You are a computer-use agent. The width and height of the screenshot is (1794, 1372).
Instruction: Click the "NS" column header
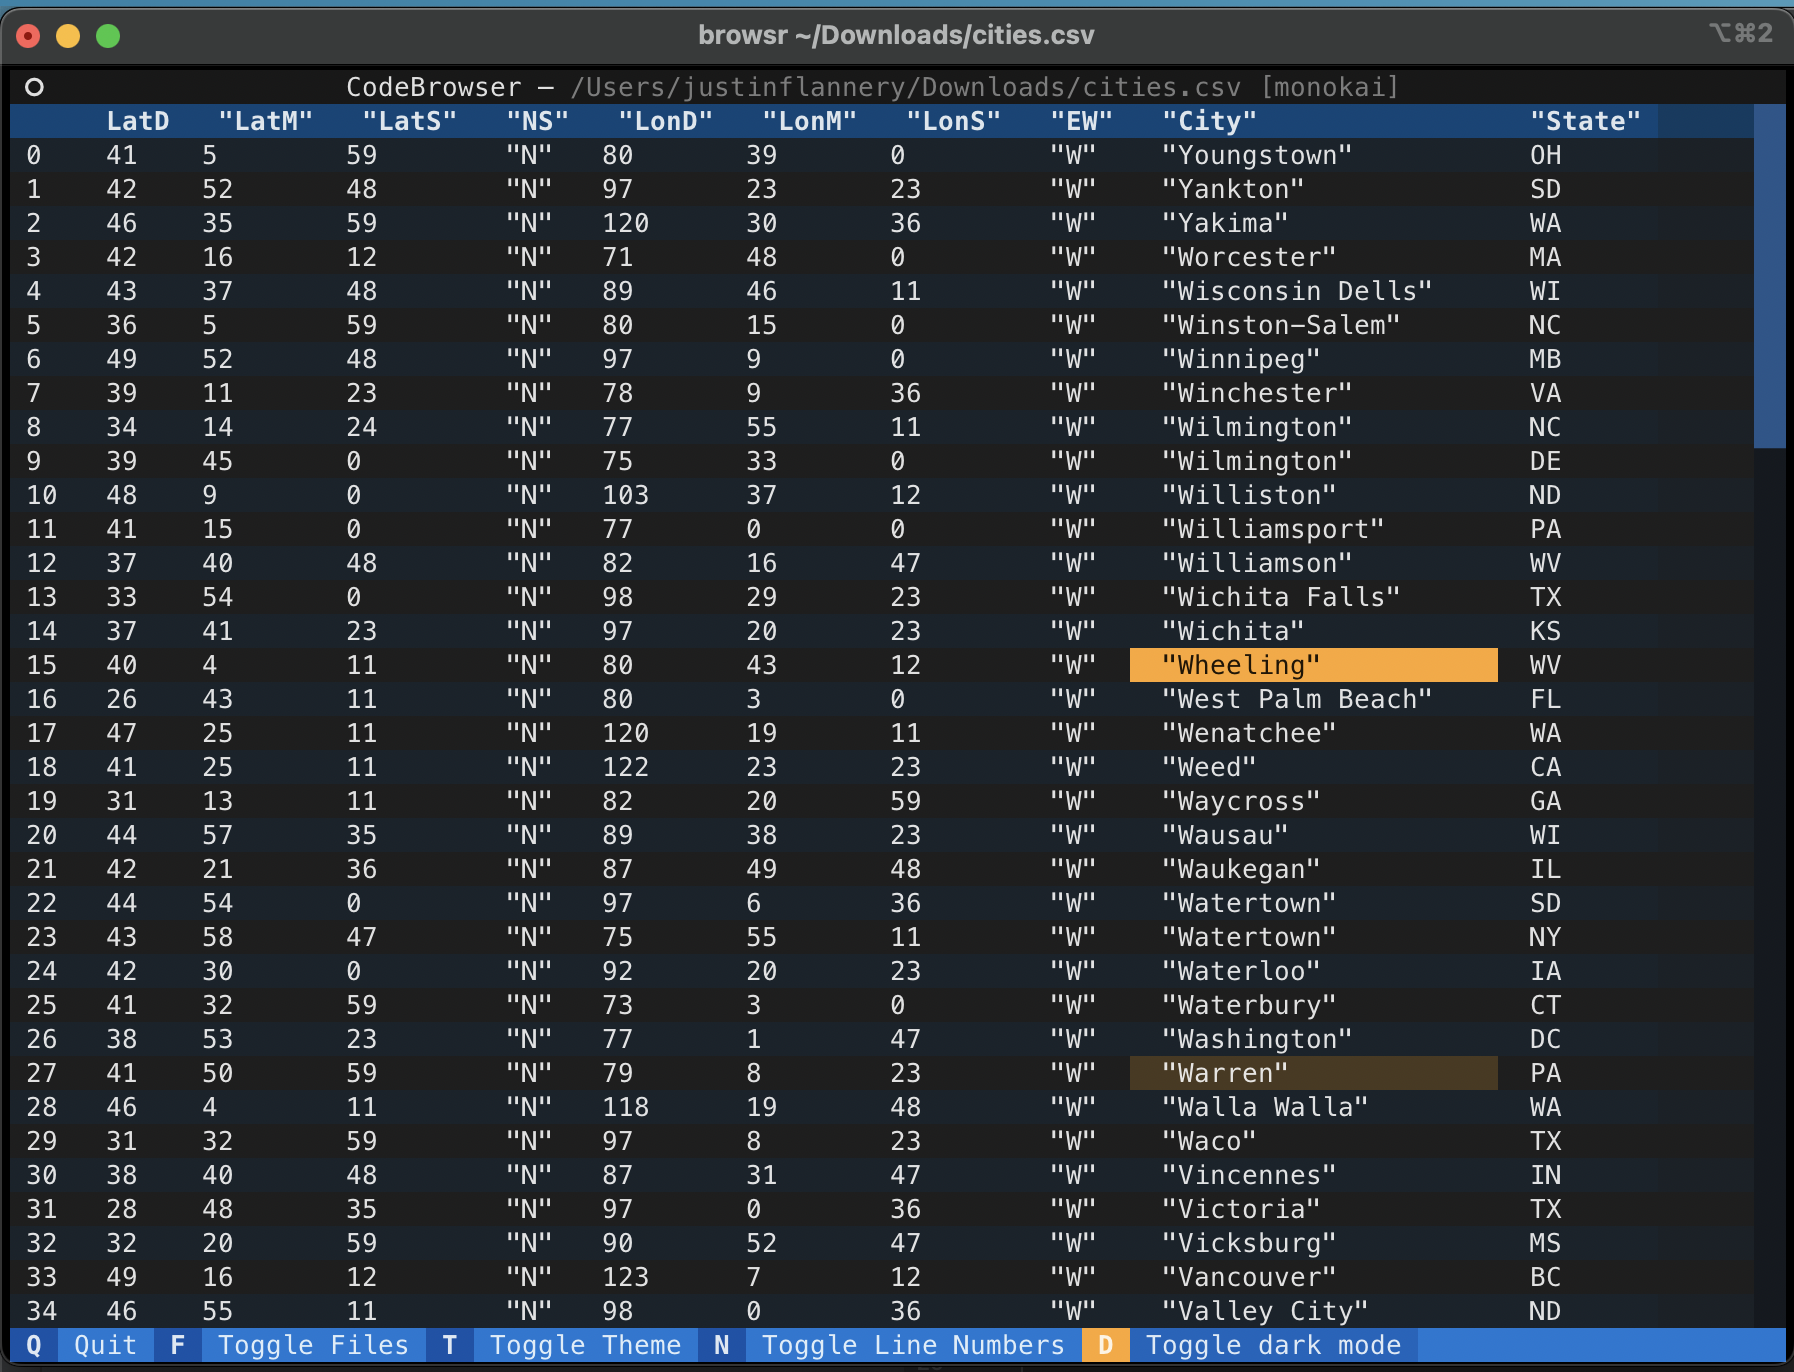pyautogui.click(x=538, y=121)
